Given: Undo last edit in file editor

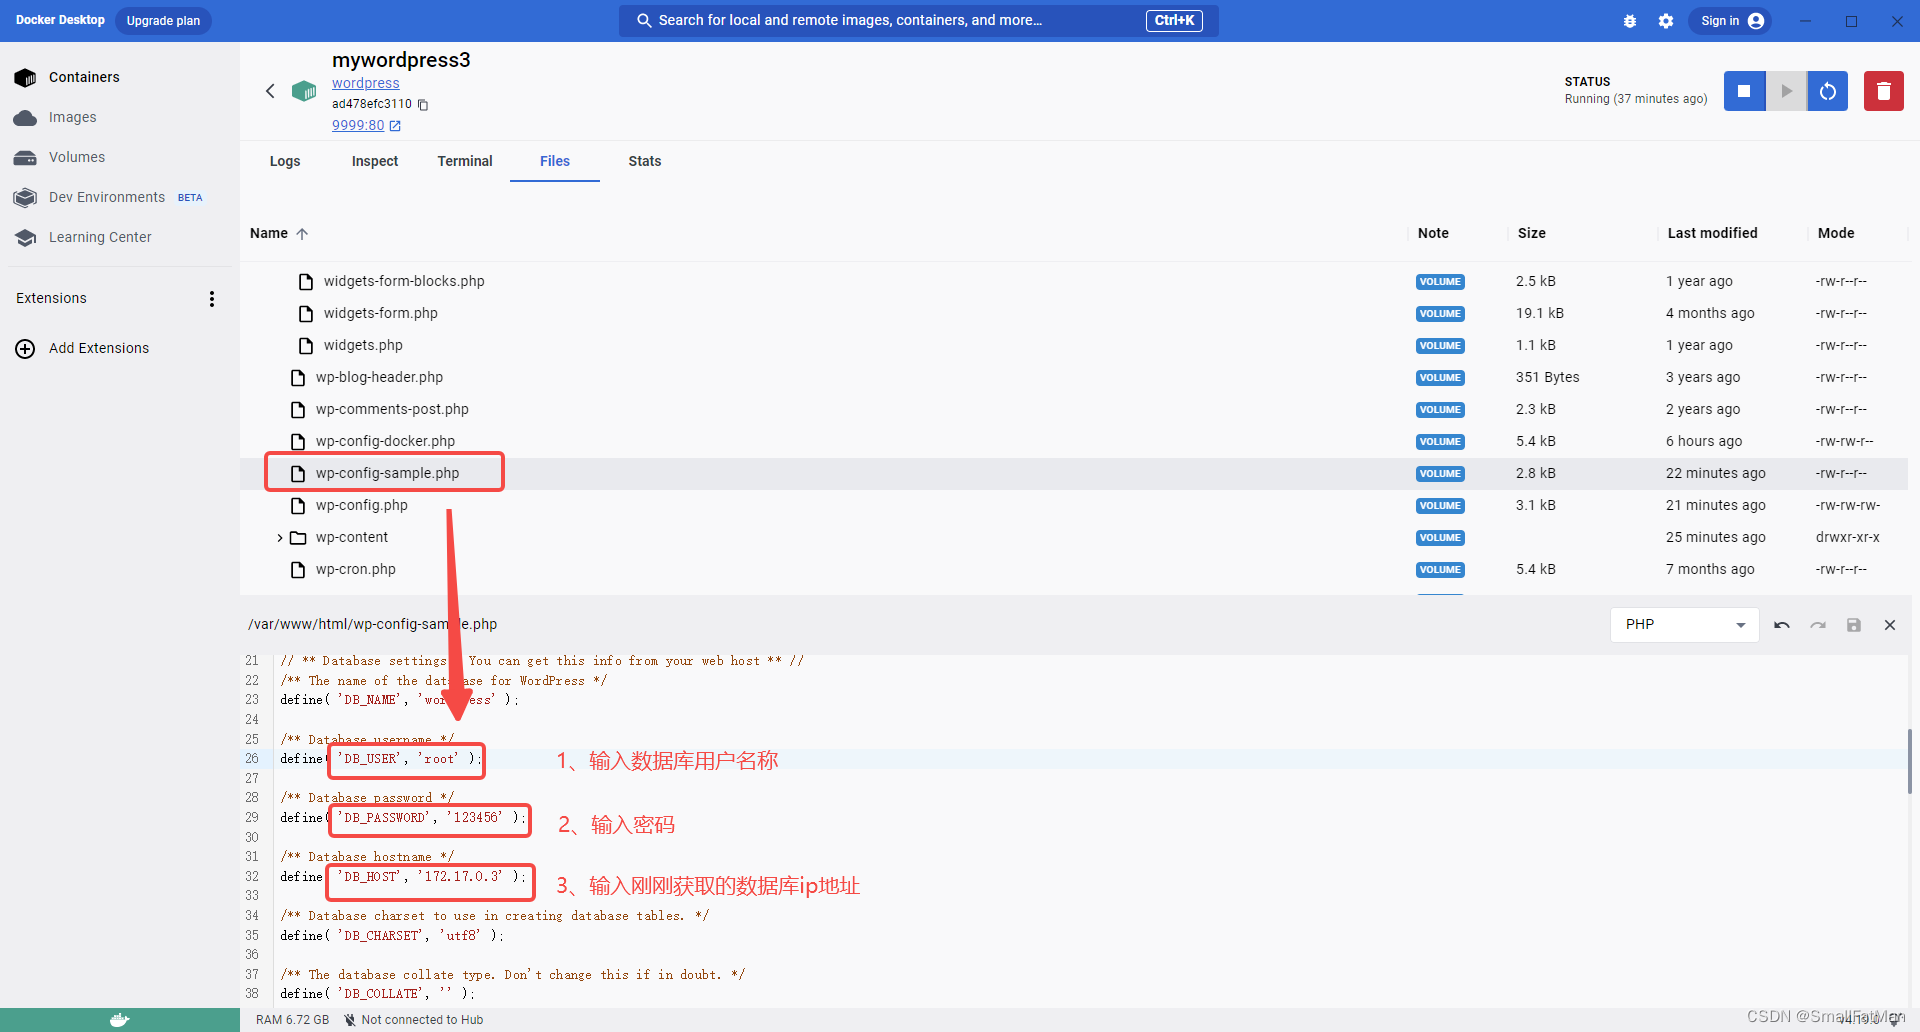Looking at the screenshot, I should tap(1782, 625).
